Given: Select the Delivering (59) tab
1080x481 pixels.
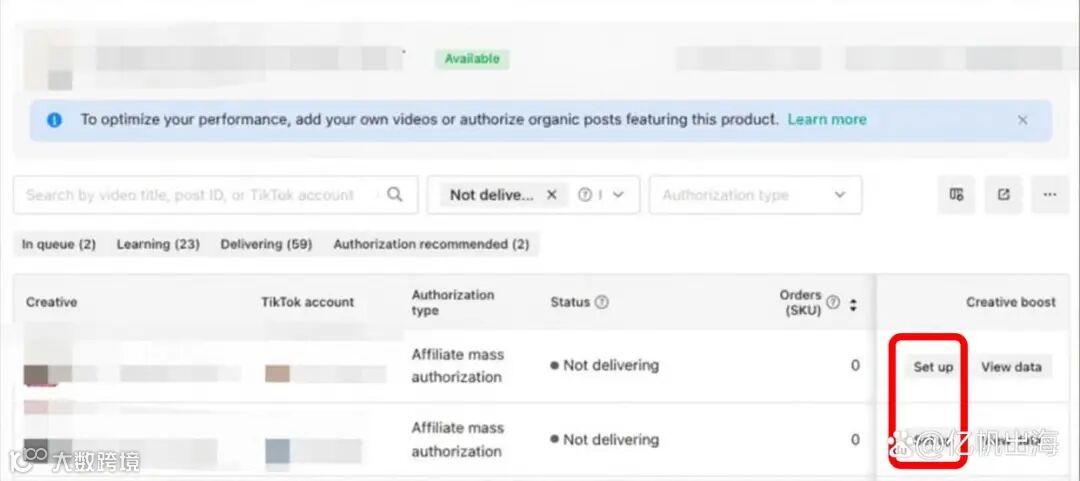Looking at the screenshot, I should [x=266, y=244].
